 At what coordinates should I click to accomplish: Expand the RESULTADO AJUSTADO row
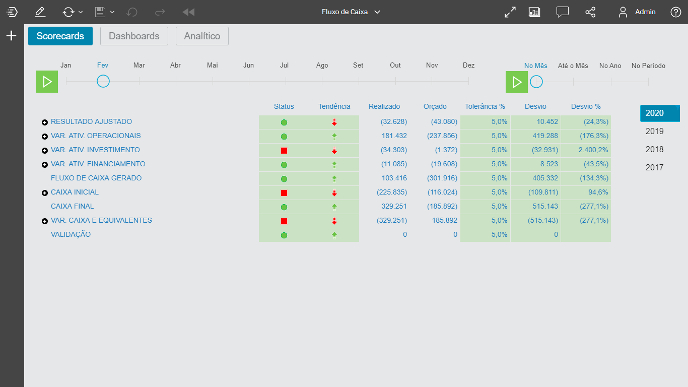click(45, 122)
